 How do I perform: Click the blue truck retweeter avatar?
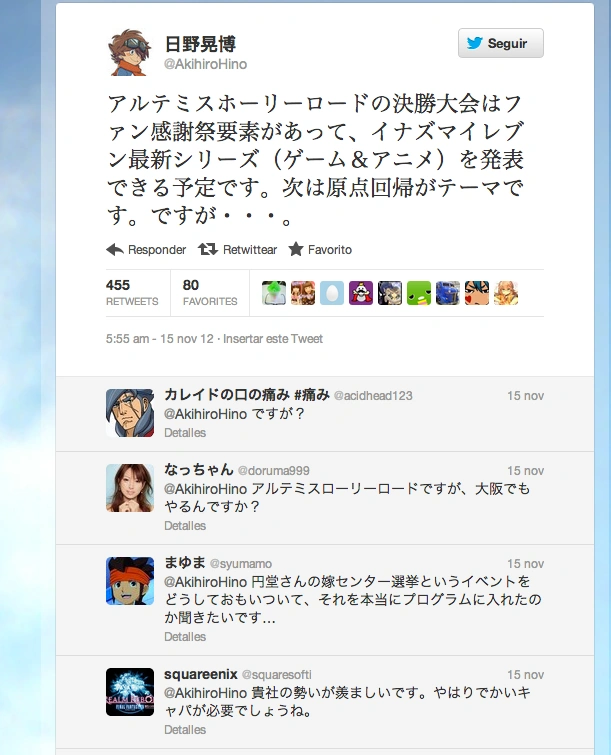coord(448,293)
